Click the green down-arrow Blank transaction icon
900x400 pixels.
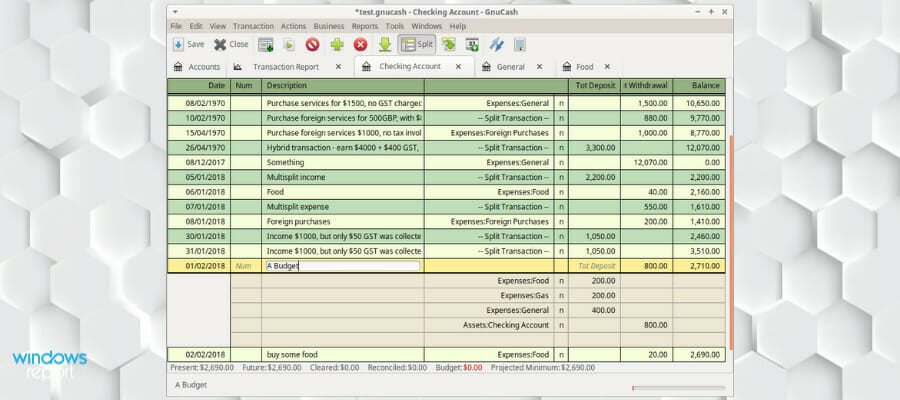385,44
